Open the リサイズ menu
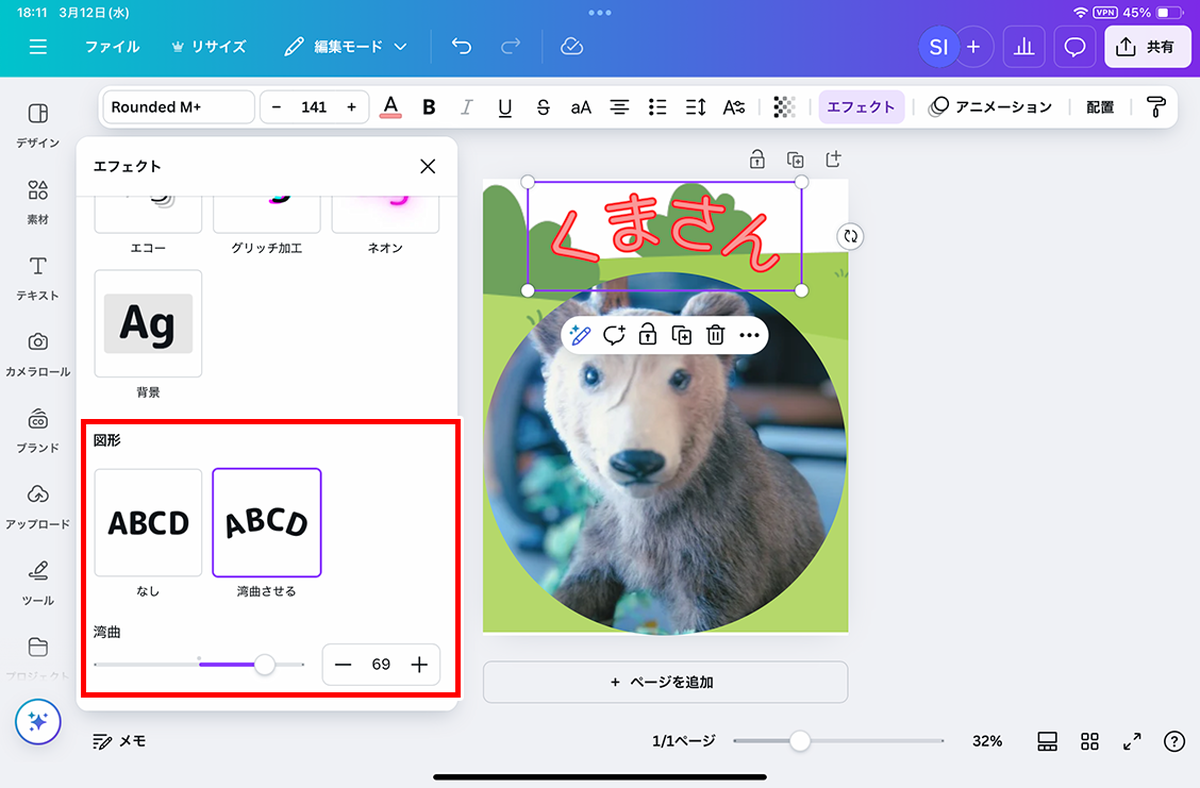The height and width of the screenshot is (788, 1200). click(208, 47)
